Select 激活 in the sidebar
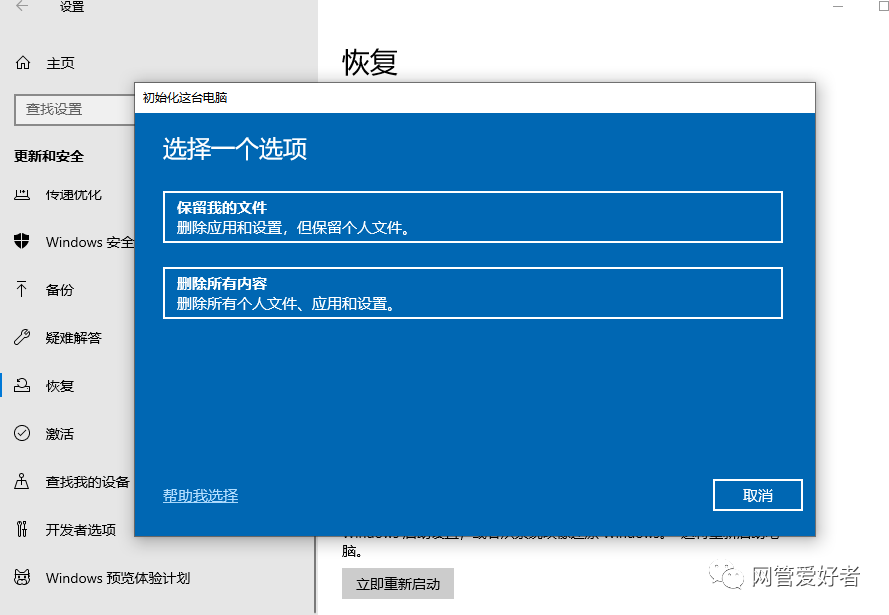This screenshot has width=889, height=615. pos(60,434)
